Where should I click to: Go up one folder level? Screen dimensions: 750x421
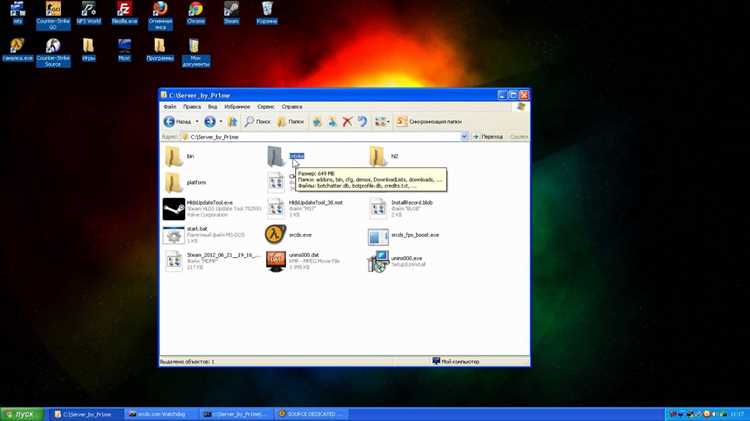tap(232, 122)
